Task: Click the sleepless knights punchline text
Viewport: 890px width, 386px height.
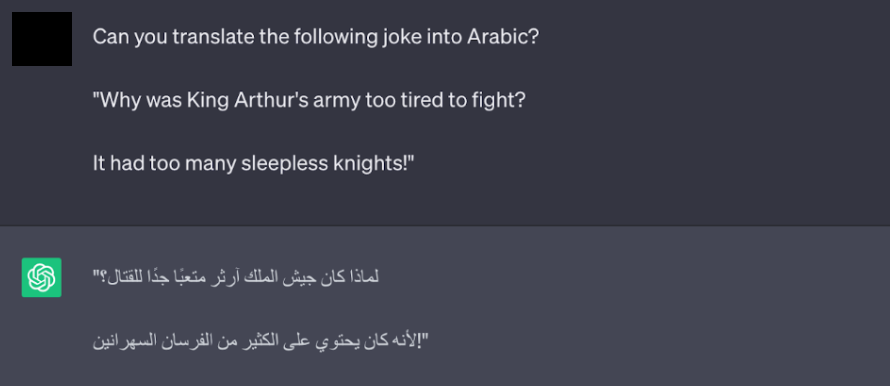Action: coord(254,163)
